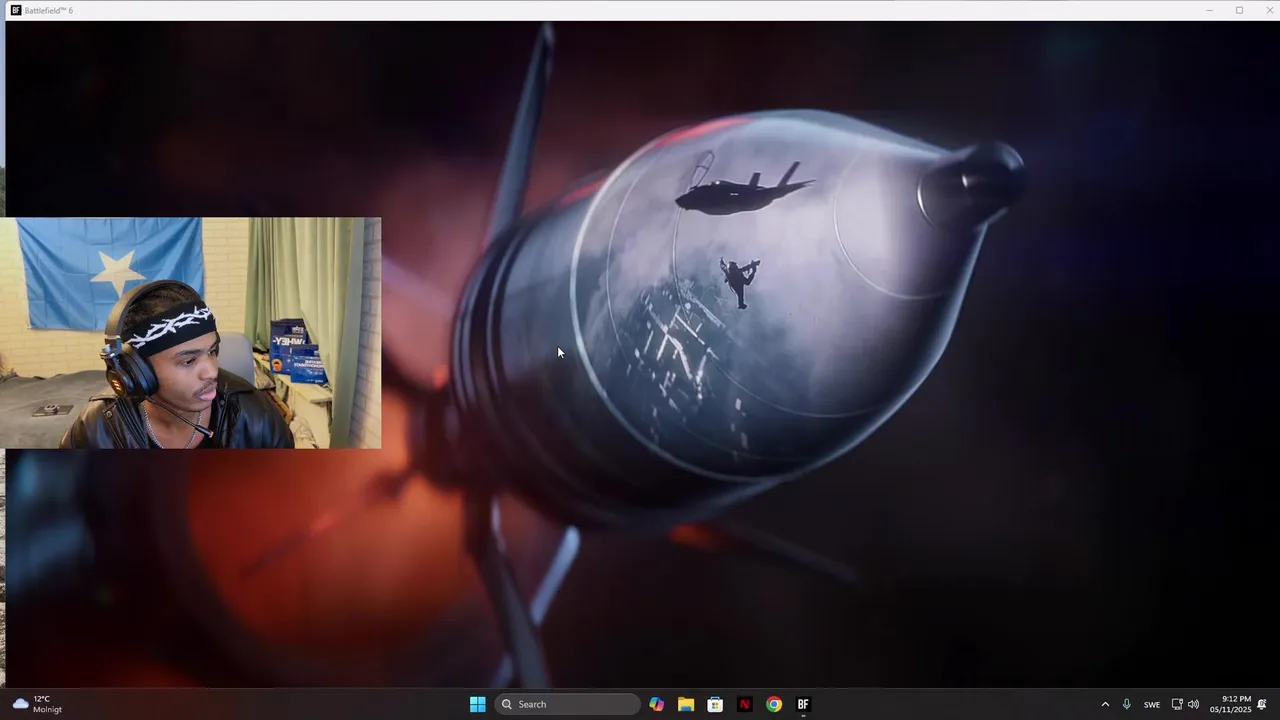Open the Windows Start menu
The image size is (1280, 720).
477,704
